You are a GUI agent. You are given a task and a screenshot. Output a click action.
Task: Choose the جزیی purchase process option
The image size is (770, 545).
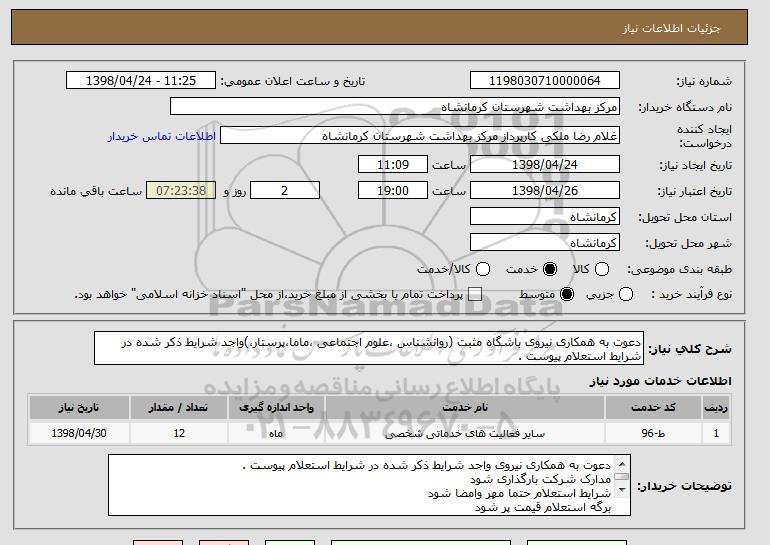pos(626,294)
